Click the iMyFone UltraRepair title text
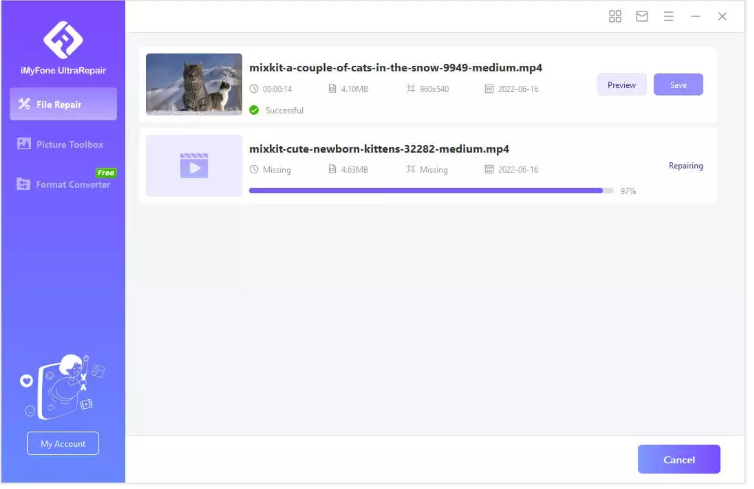This screenshot has width=754, height=489. (x=63, y=71)
